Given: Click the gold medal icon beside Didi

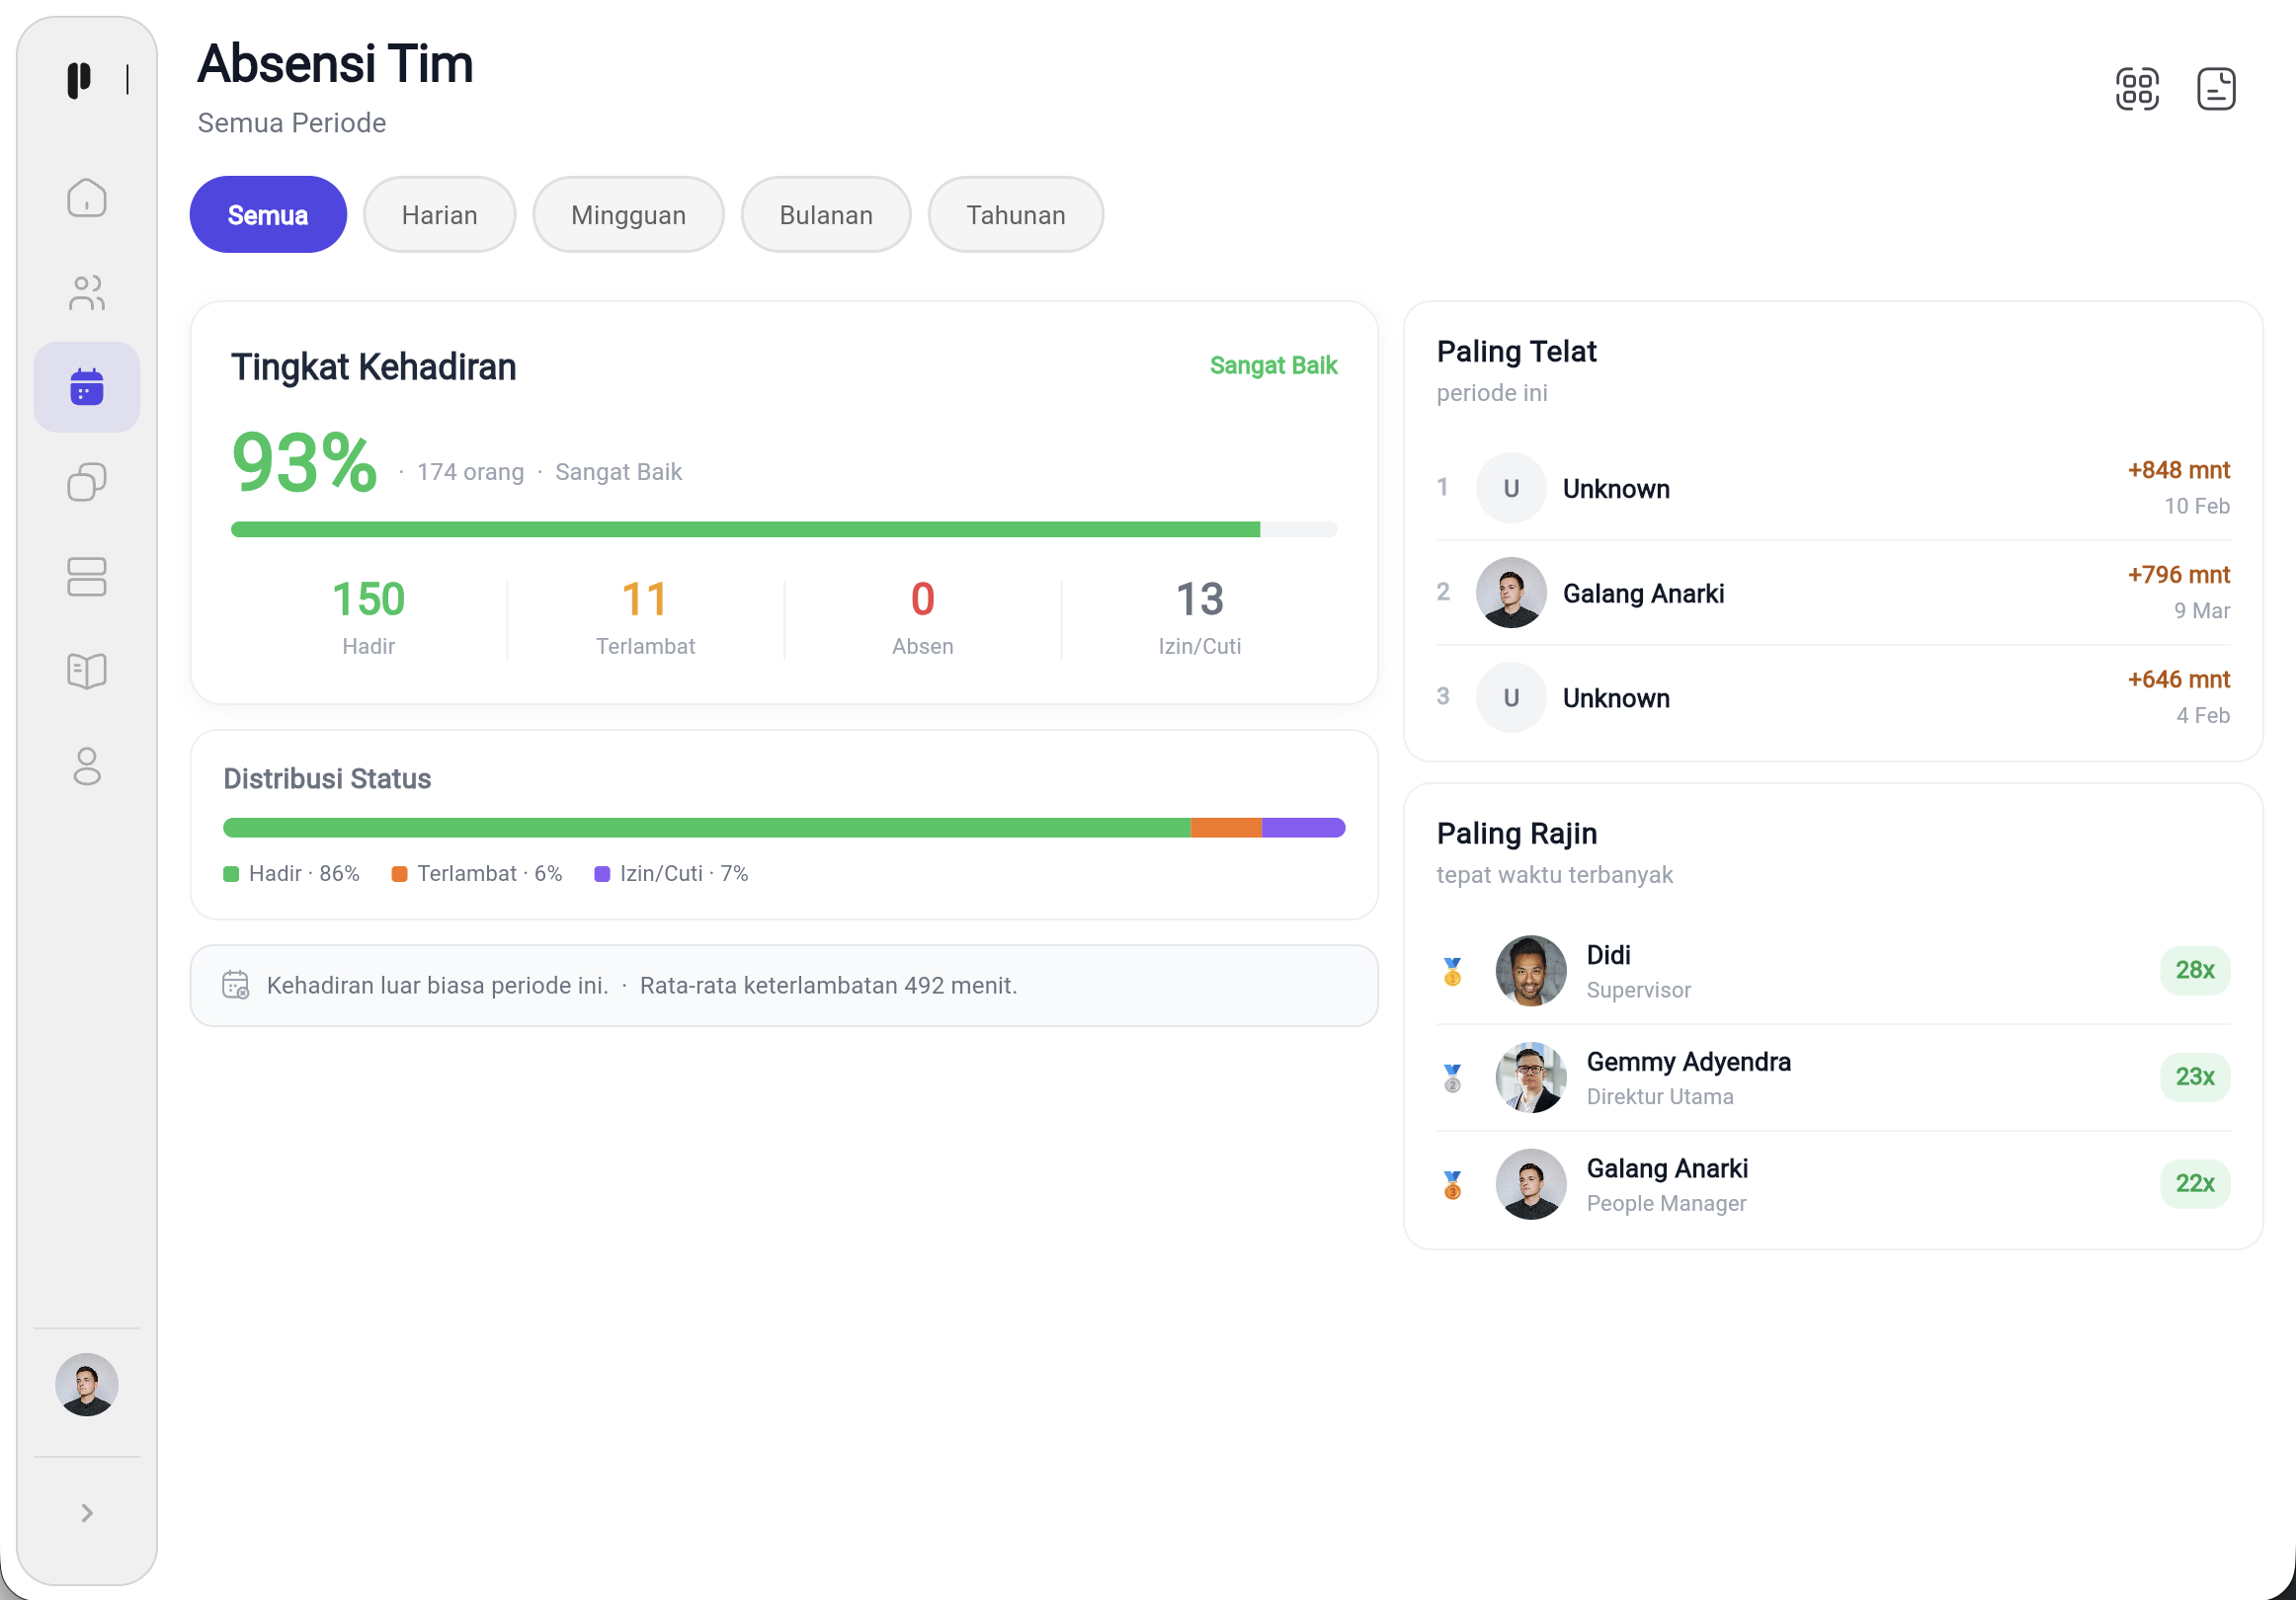Looking at the screenshot, I should [1452, 971].
